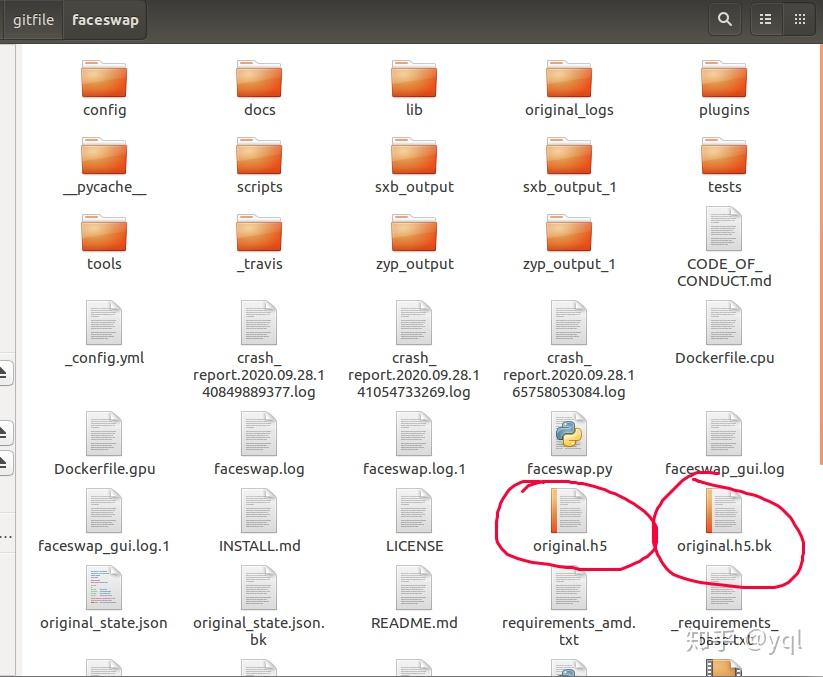Screen dimensions: 823x677
Task: Click the top eject button in sidebar
Action: [x=4, y=373]
